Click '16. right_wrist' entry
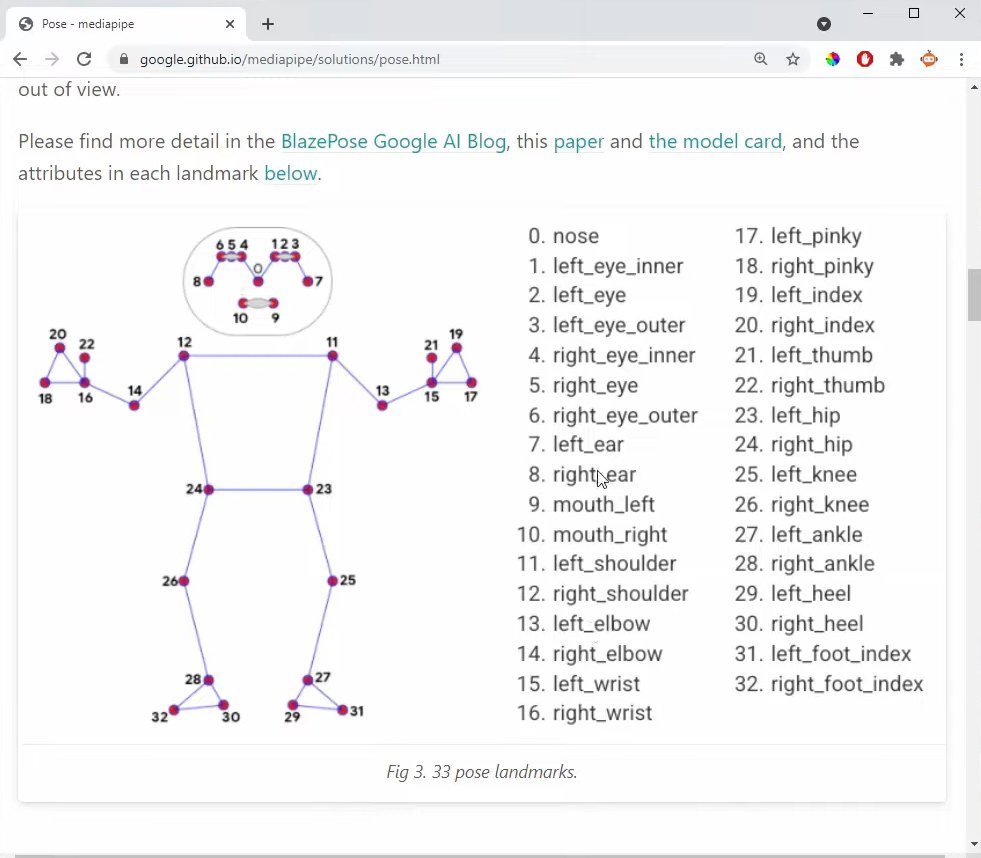 (584, 713)
